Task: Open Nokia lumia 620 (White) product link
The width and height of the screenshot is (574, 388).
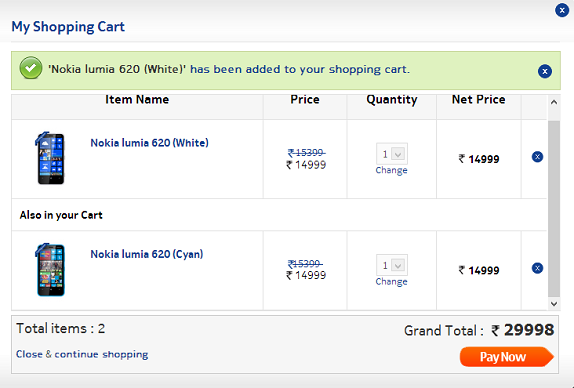Action: pyautogui.click(x=149, y=143)
